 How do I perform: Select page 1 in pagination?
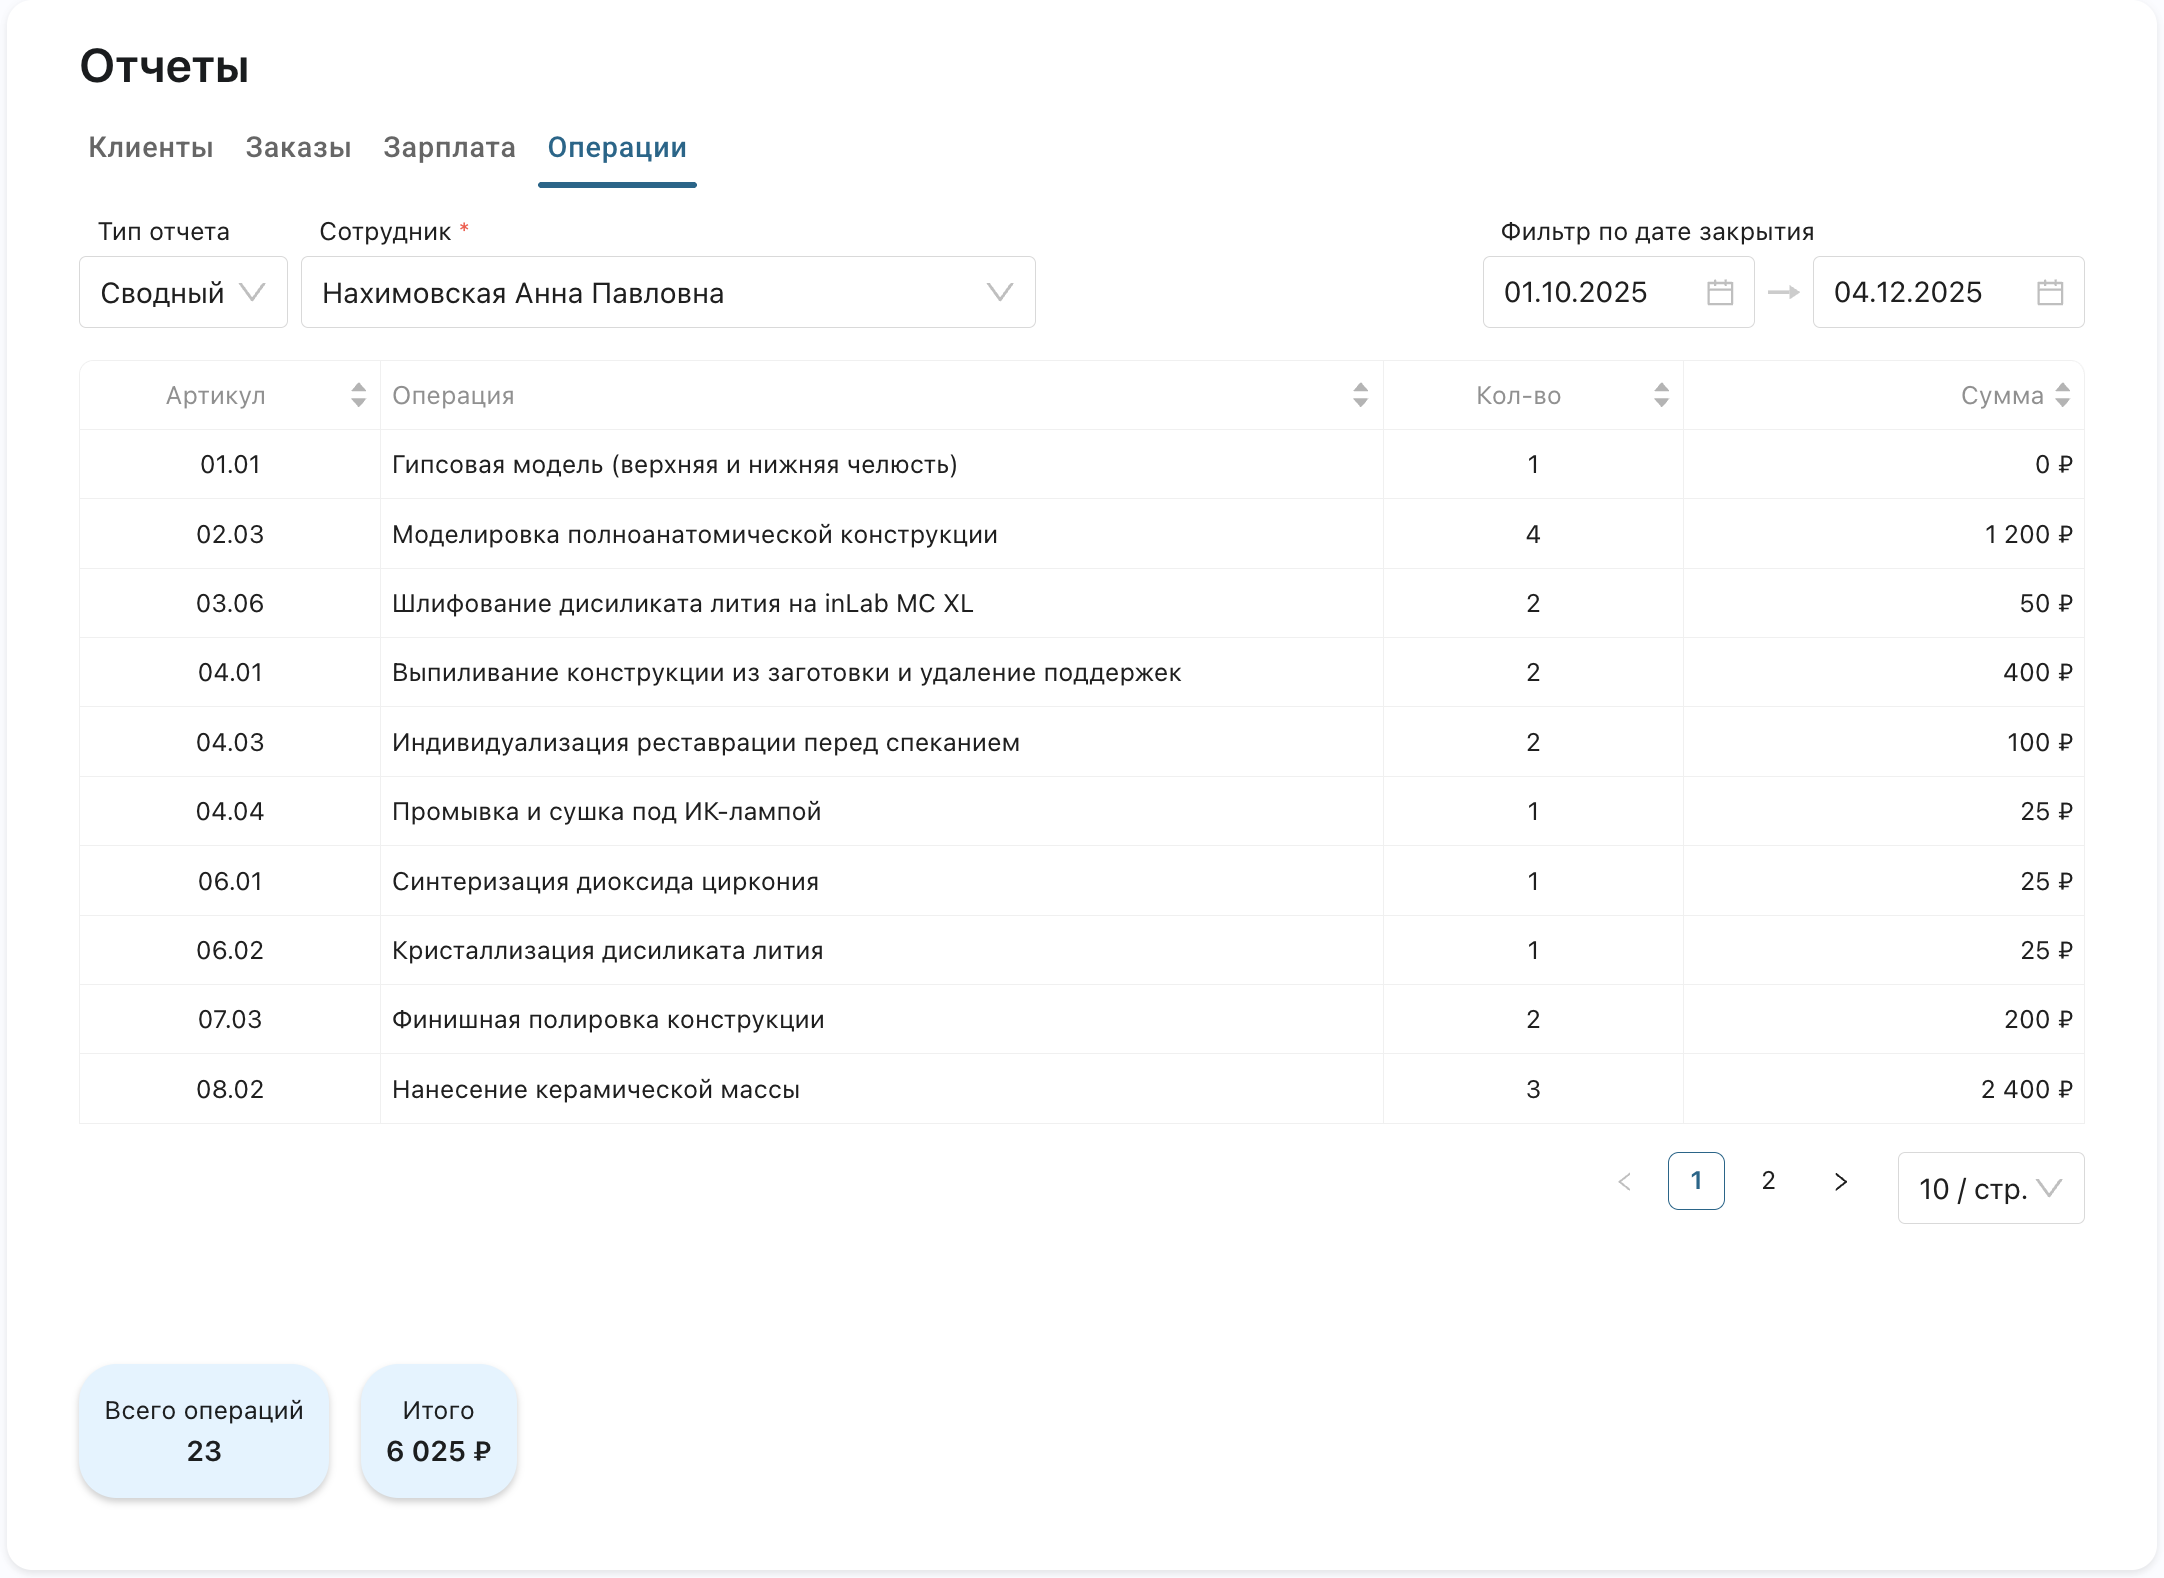coord(1696,1181)
